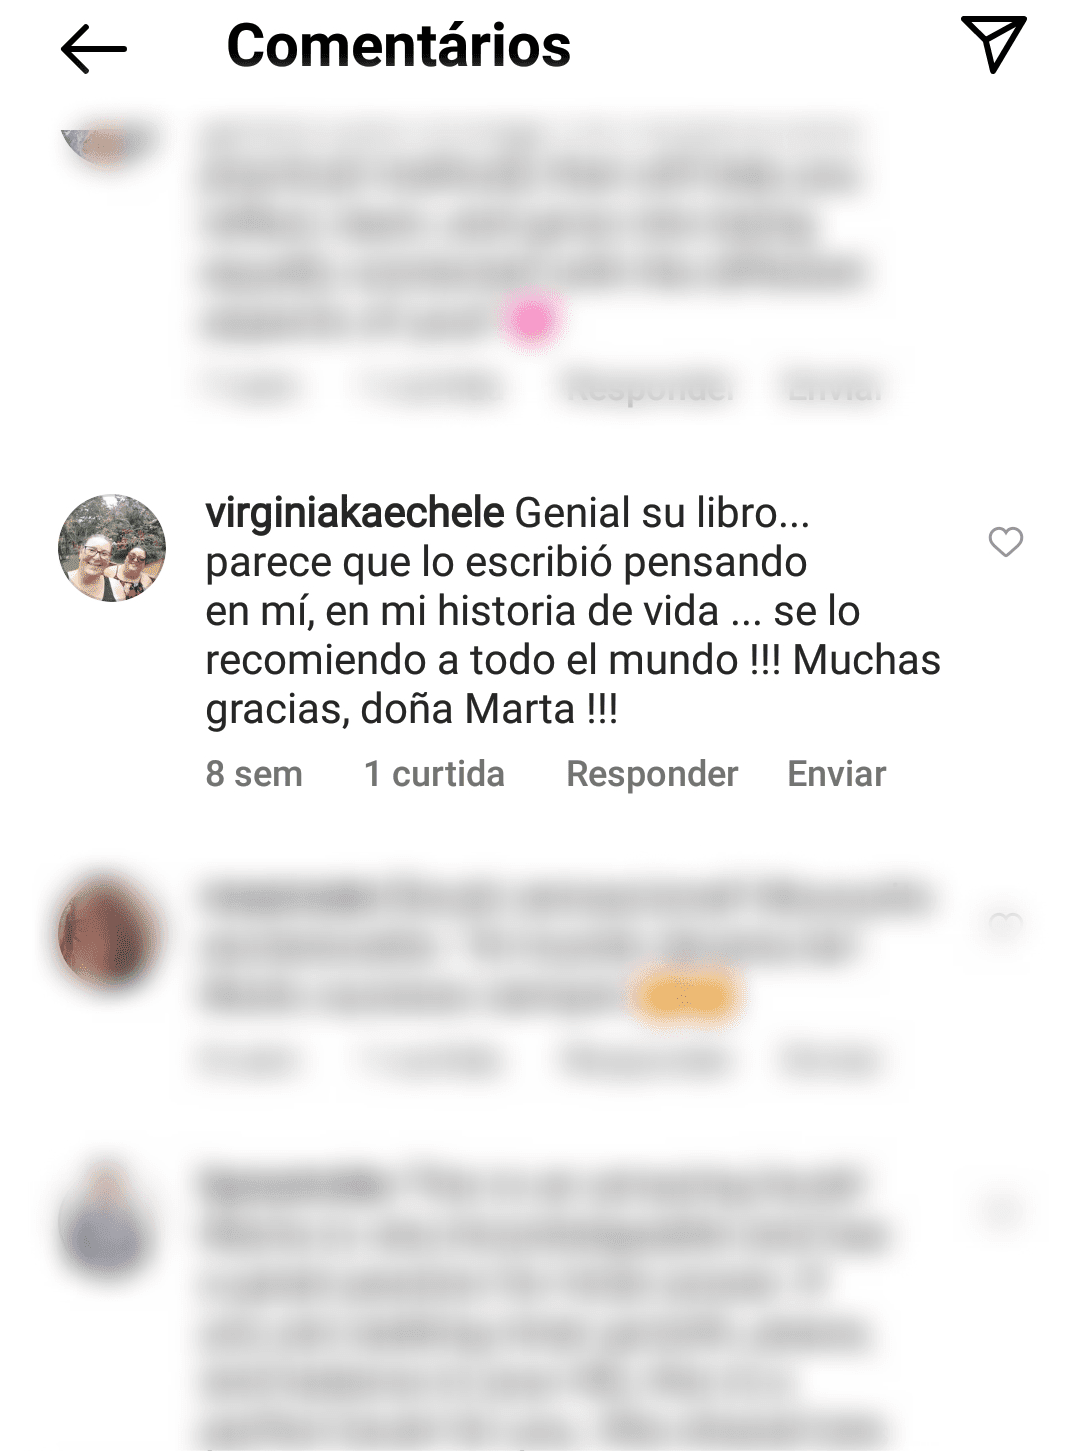Click blurred Enviar under the pink emoji comment
This screenshot has width=1080, height=1451.
tap(835, 388)
